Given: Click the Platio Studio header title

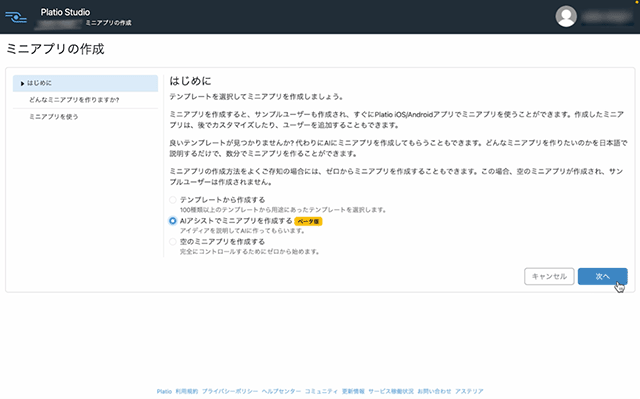Looking at the screenshot, I should click(65, 12).
